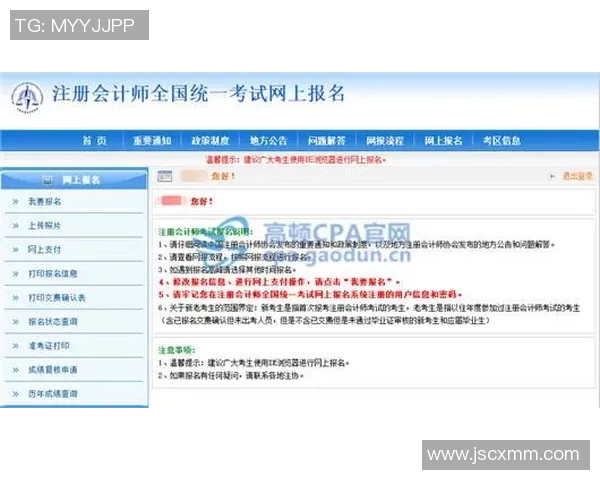Click instruction line 2 about 网报流程

coord(234,257)
